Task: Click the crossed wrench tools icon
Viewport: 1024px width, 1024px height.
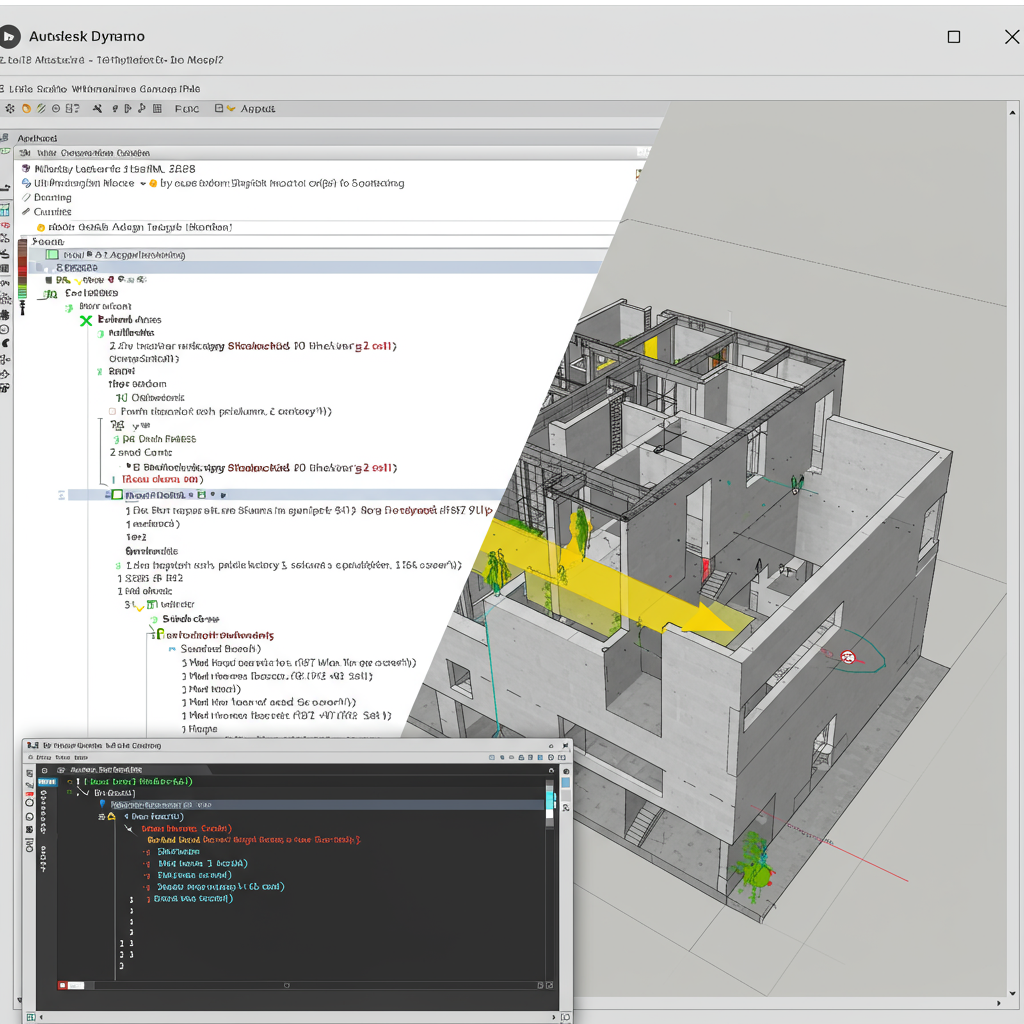Action: (97, 108)
